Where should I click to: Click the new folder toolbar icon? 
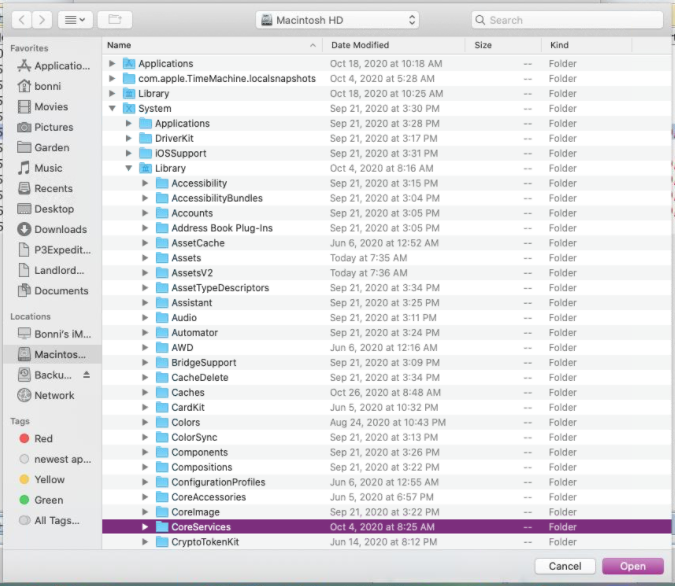[x=115, y=19]
